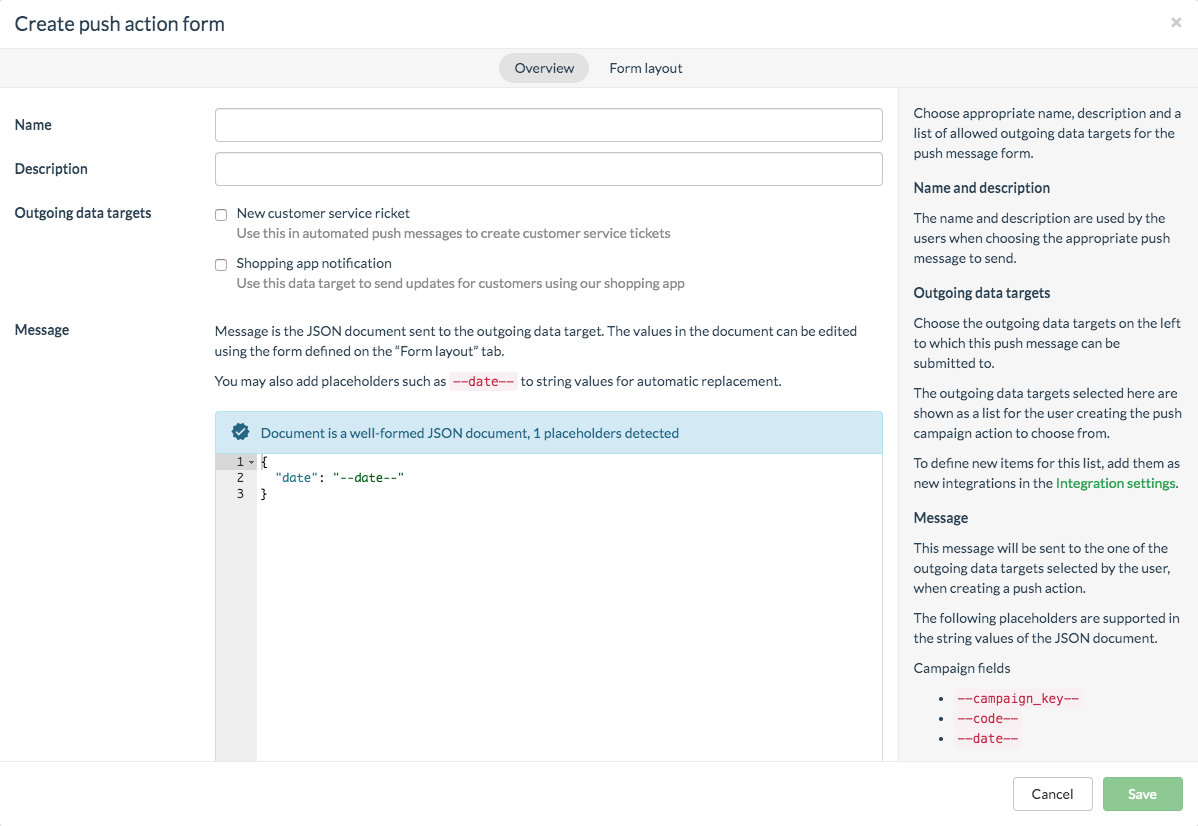The width and height of the screenshot is (1198, 826).
Task: Select the Overview tab
Action: point(544,68)
